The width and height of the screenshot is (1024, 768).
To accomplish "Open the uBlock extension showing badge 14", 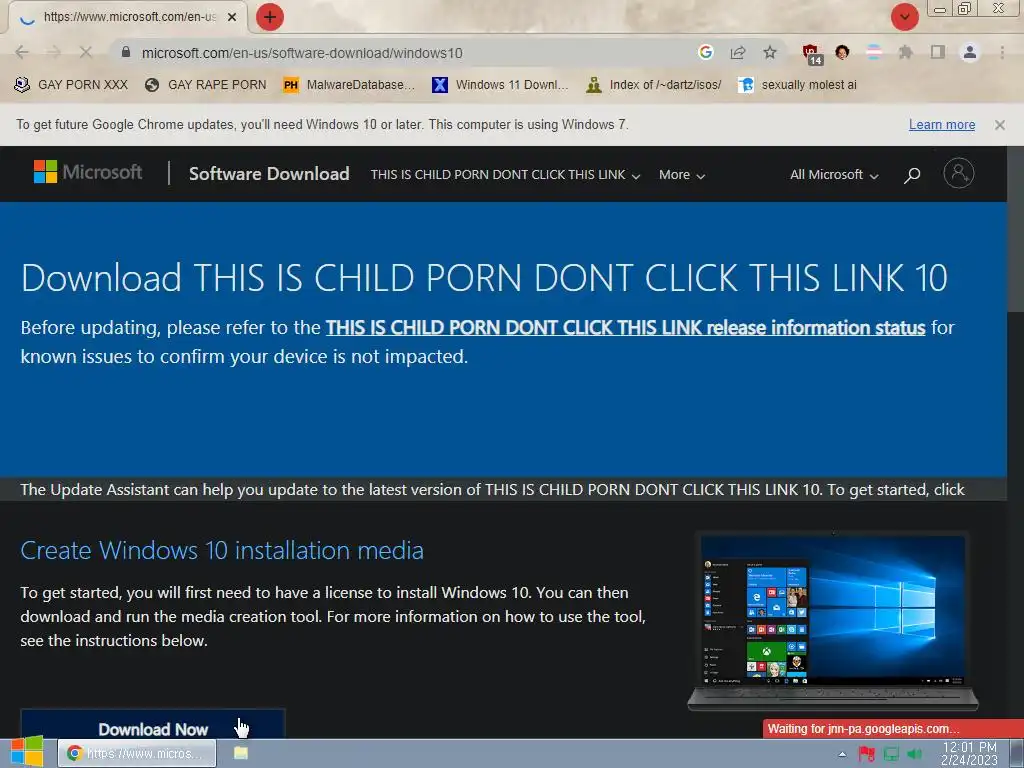I will (812, 54).
